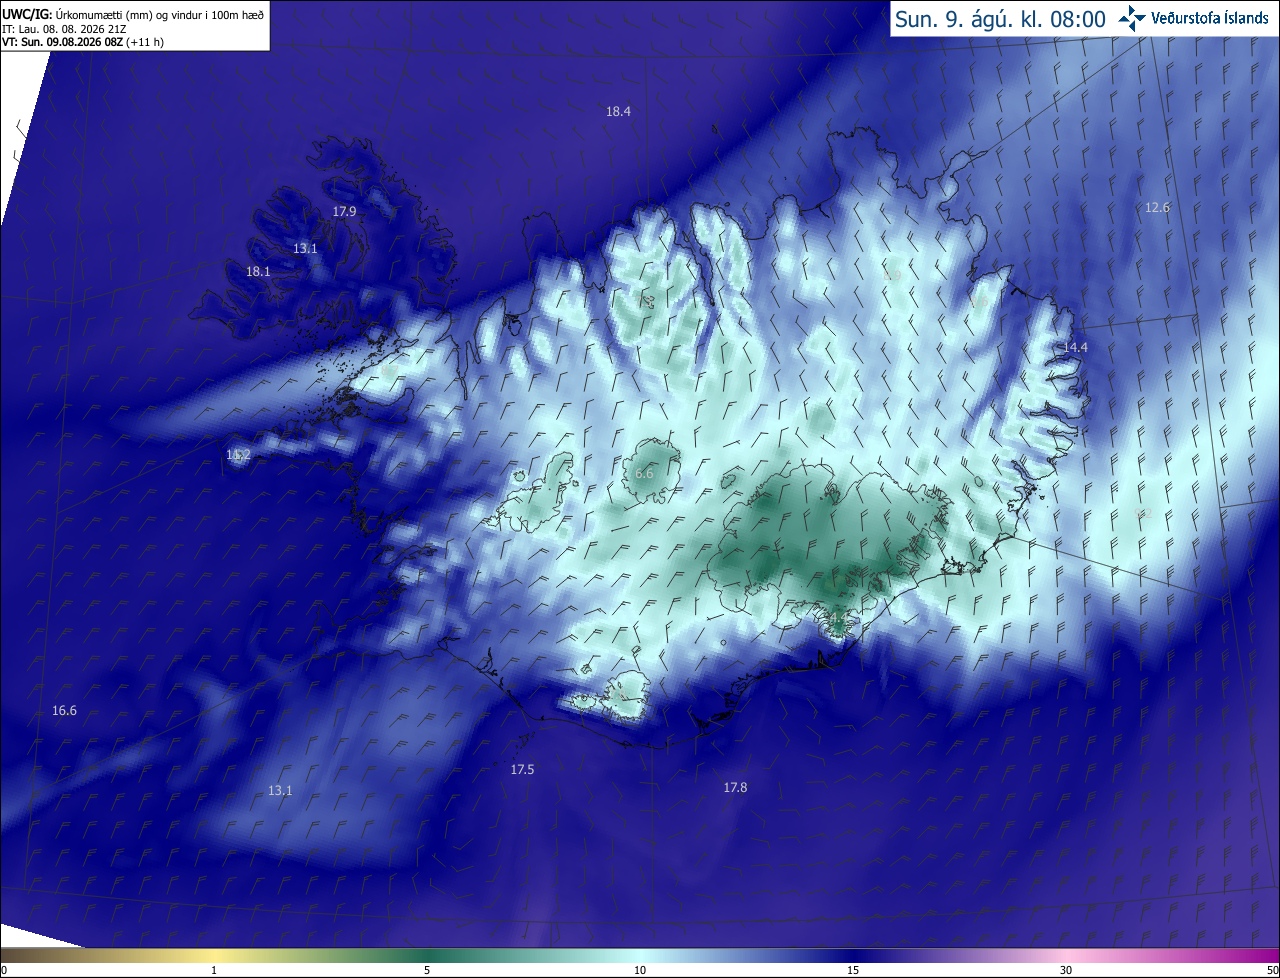Click the 12.6 value label

1157,208
